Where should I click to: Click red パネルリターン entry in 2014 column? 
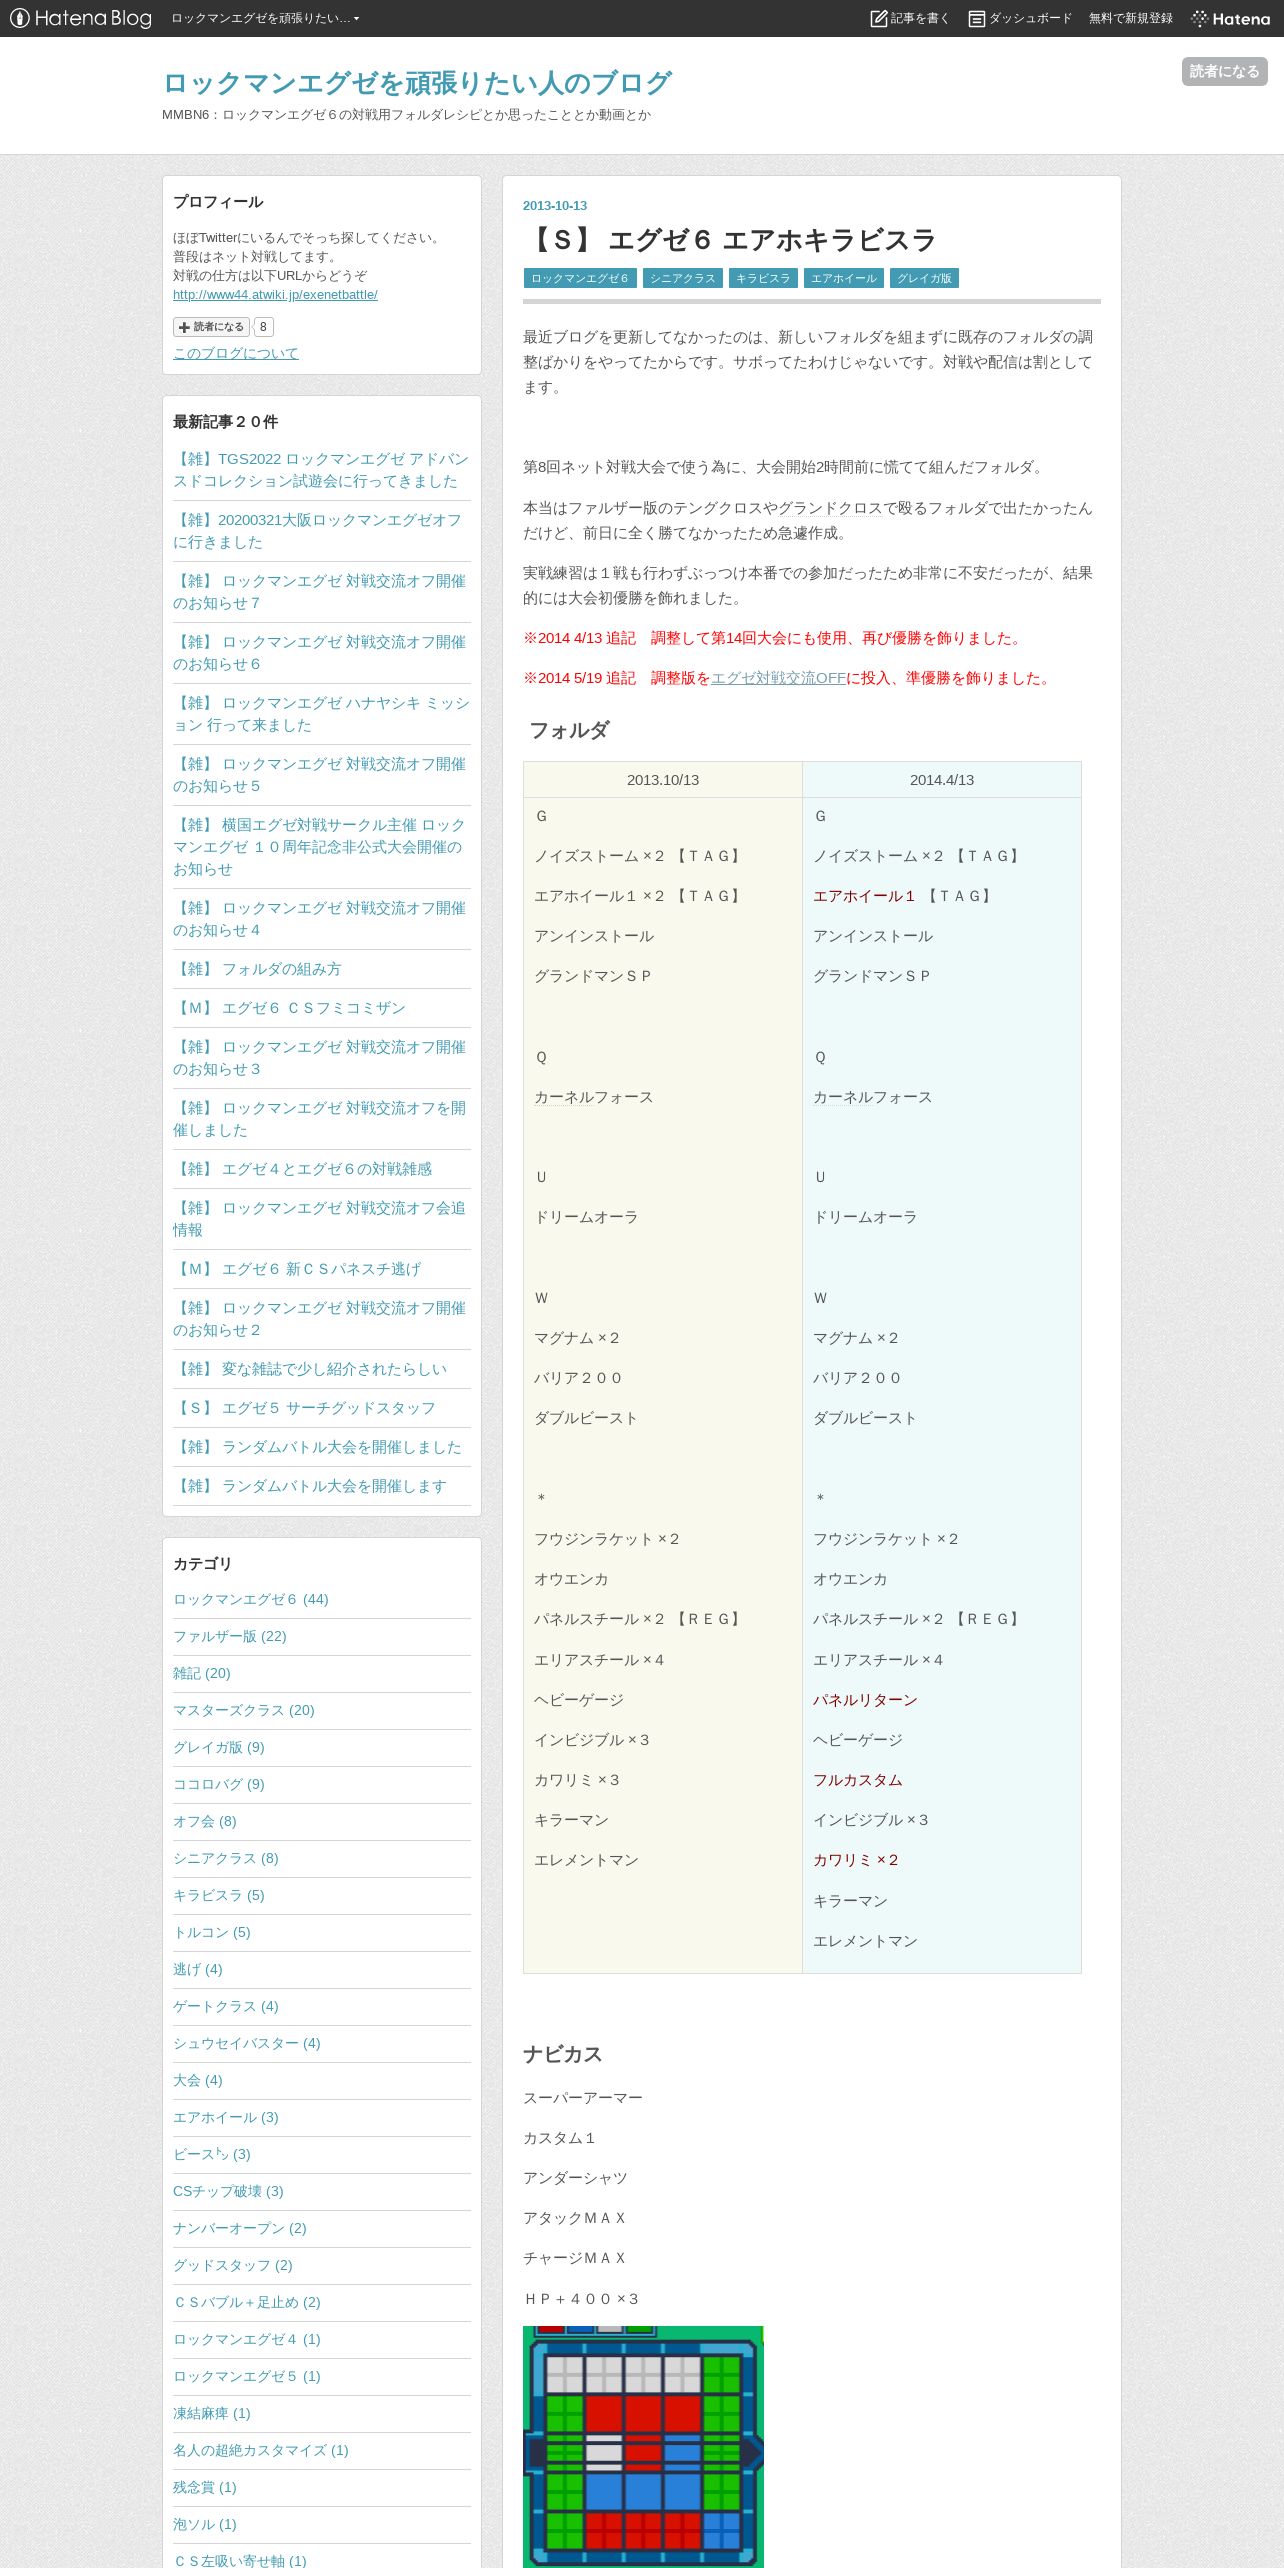coord(865,1700)
